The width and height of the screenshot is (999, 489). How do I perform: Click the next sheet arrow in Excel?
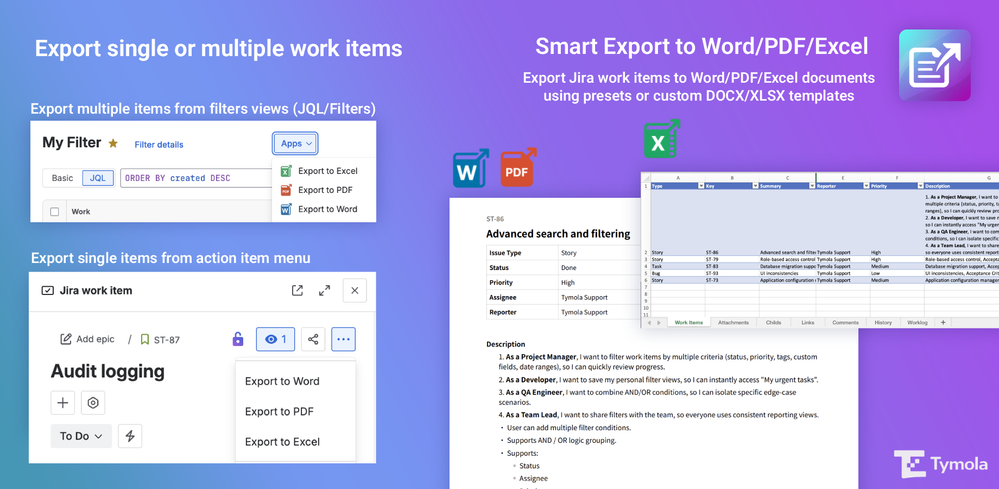click(x=659, y=323)
